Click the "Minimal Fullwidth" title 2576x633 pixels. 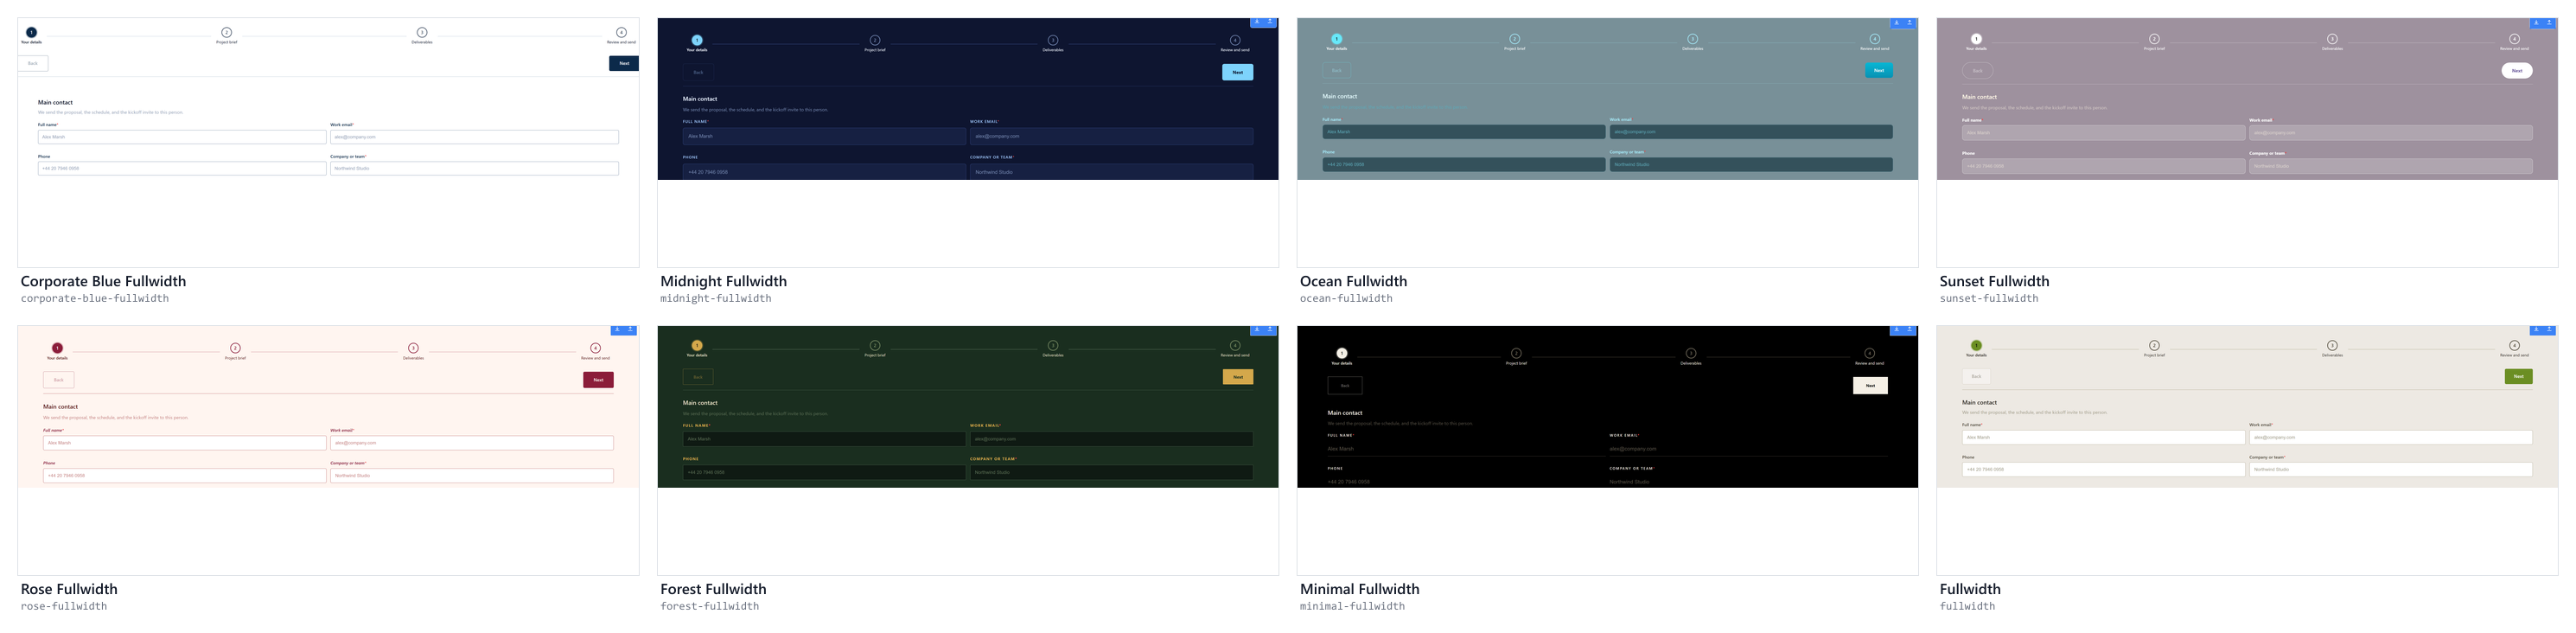tap(1359, 590)
